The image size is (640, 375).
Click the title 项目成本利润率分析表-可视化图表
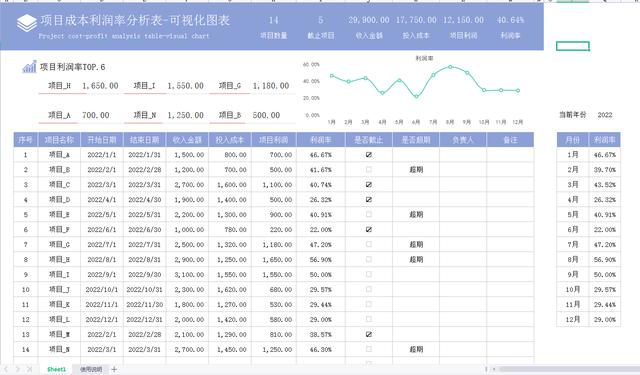tap(135, 20)
